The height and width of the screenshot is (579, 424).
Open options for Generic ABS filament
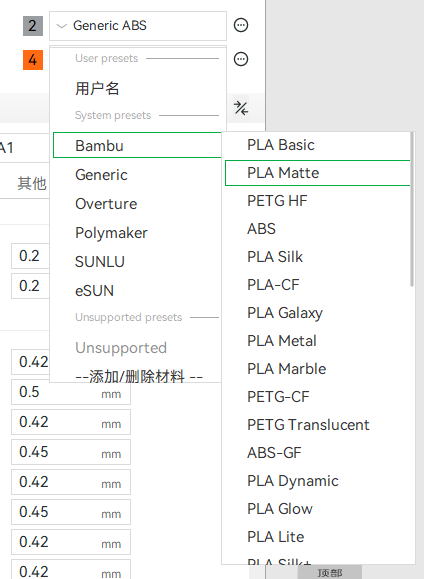(241, 25)
